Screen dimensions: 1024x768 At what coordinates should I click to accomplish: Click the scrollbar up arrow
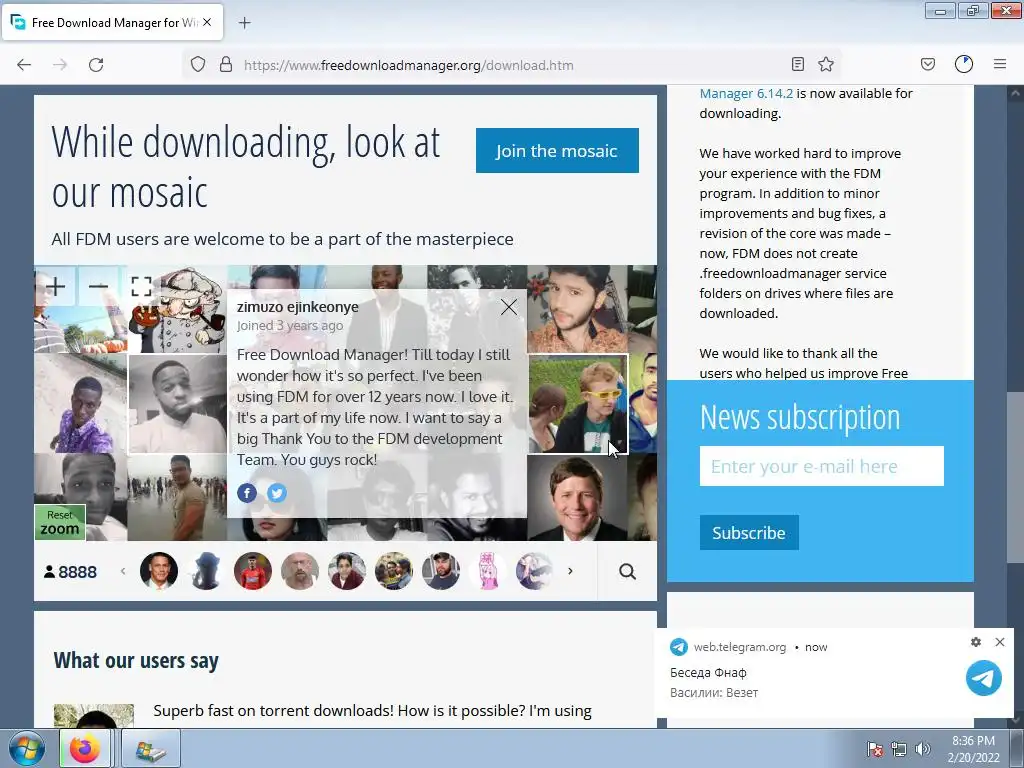point(1016,93)
